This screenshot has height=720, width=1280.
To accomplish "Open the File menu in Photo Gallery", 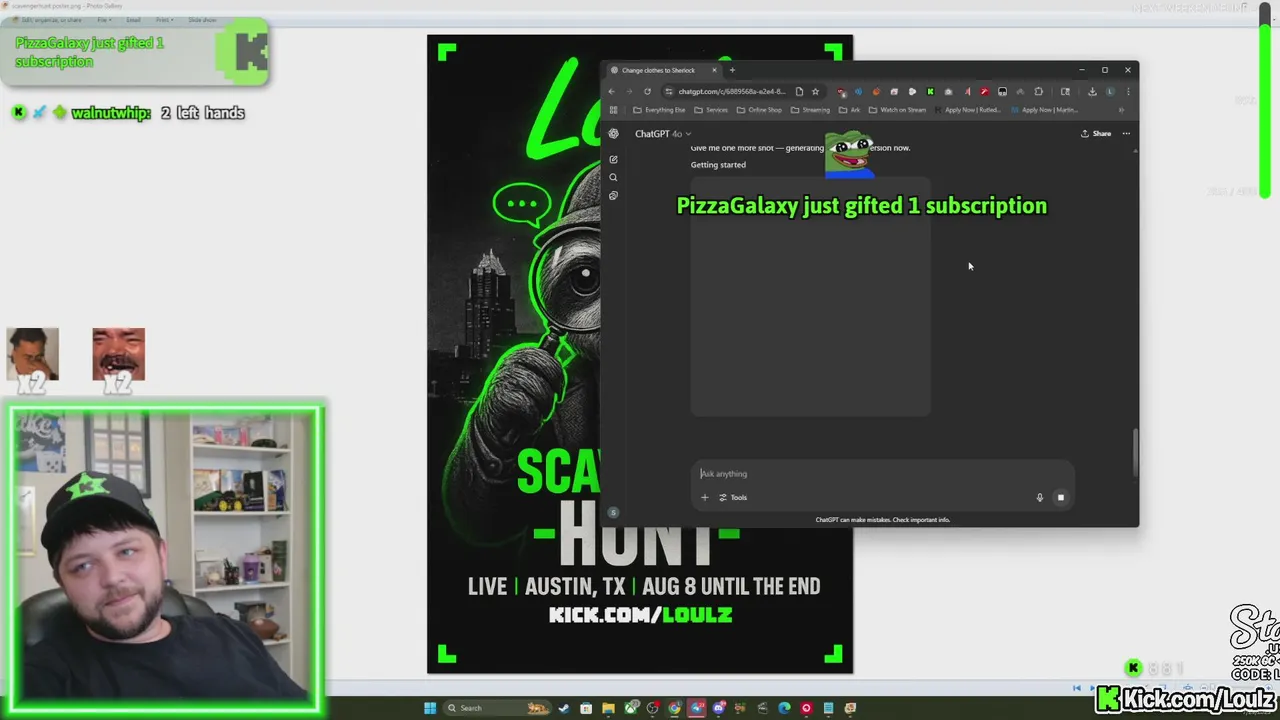I will tap(104, 20).
